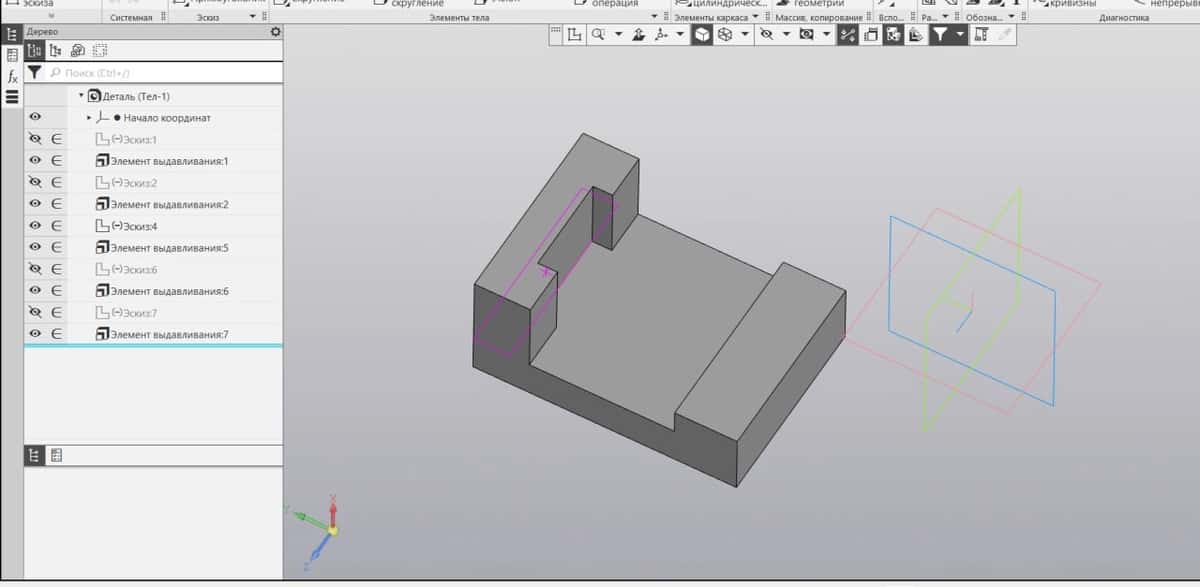Collapse the Деталь (Тел-1) tree node

[x=81, y=96]
